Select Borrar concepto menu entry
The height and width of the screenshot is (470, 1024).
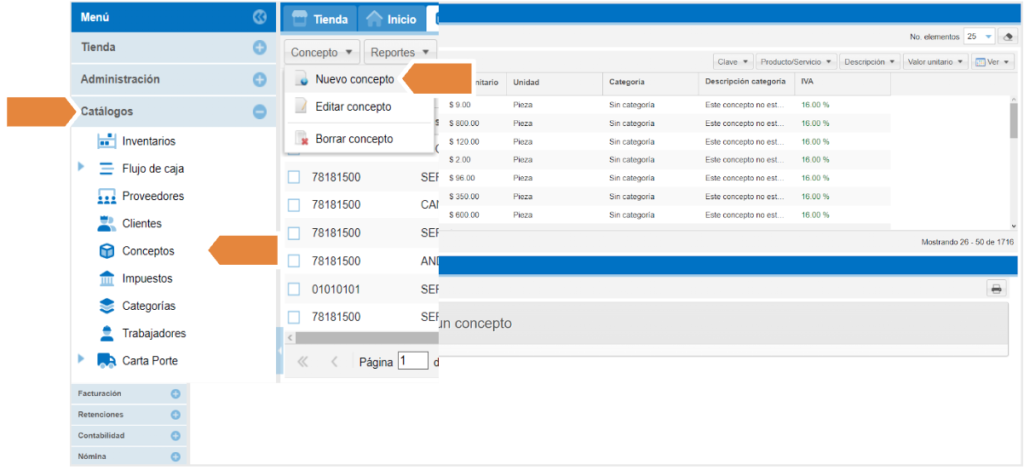(x=354, y=139)
